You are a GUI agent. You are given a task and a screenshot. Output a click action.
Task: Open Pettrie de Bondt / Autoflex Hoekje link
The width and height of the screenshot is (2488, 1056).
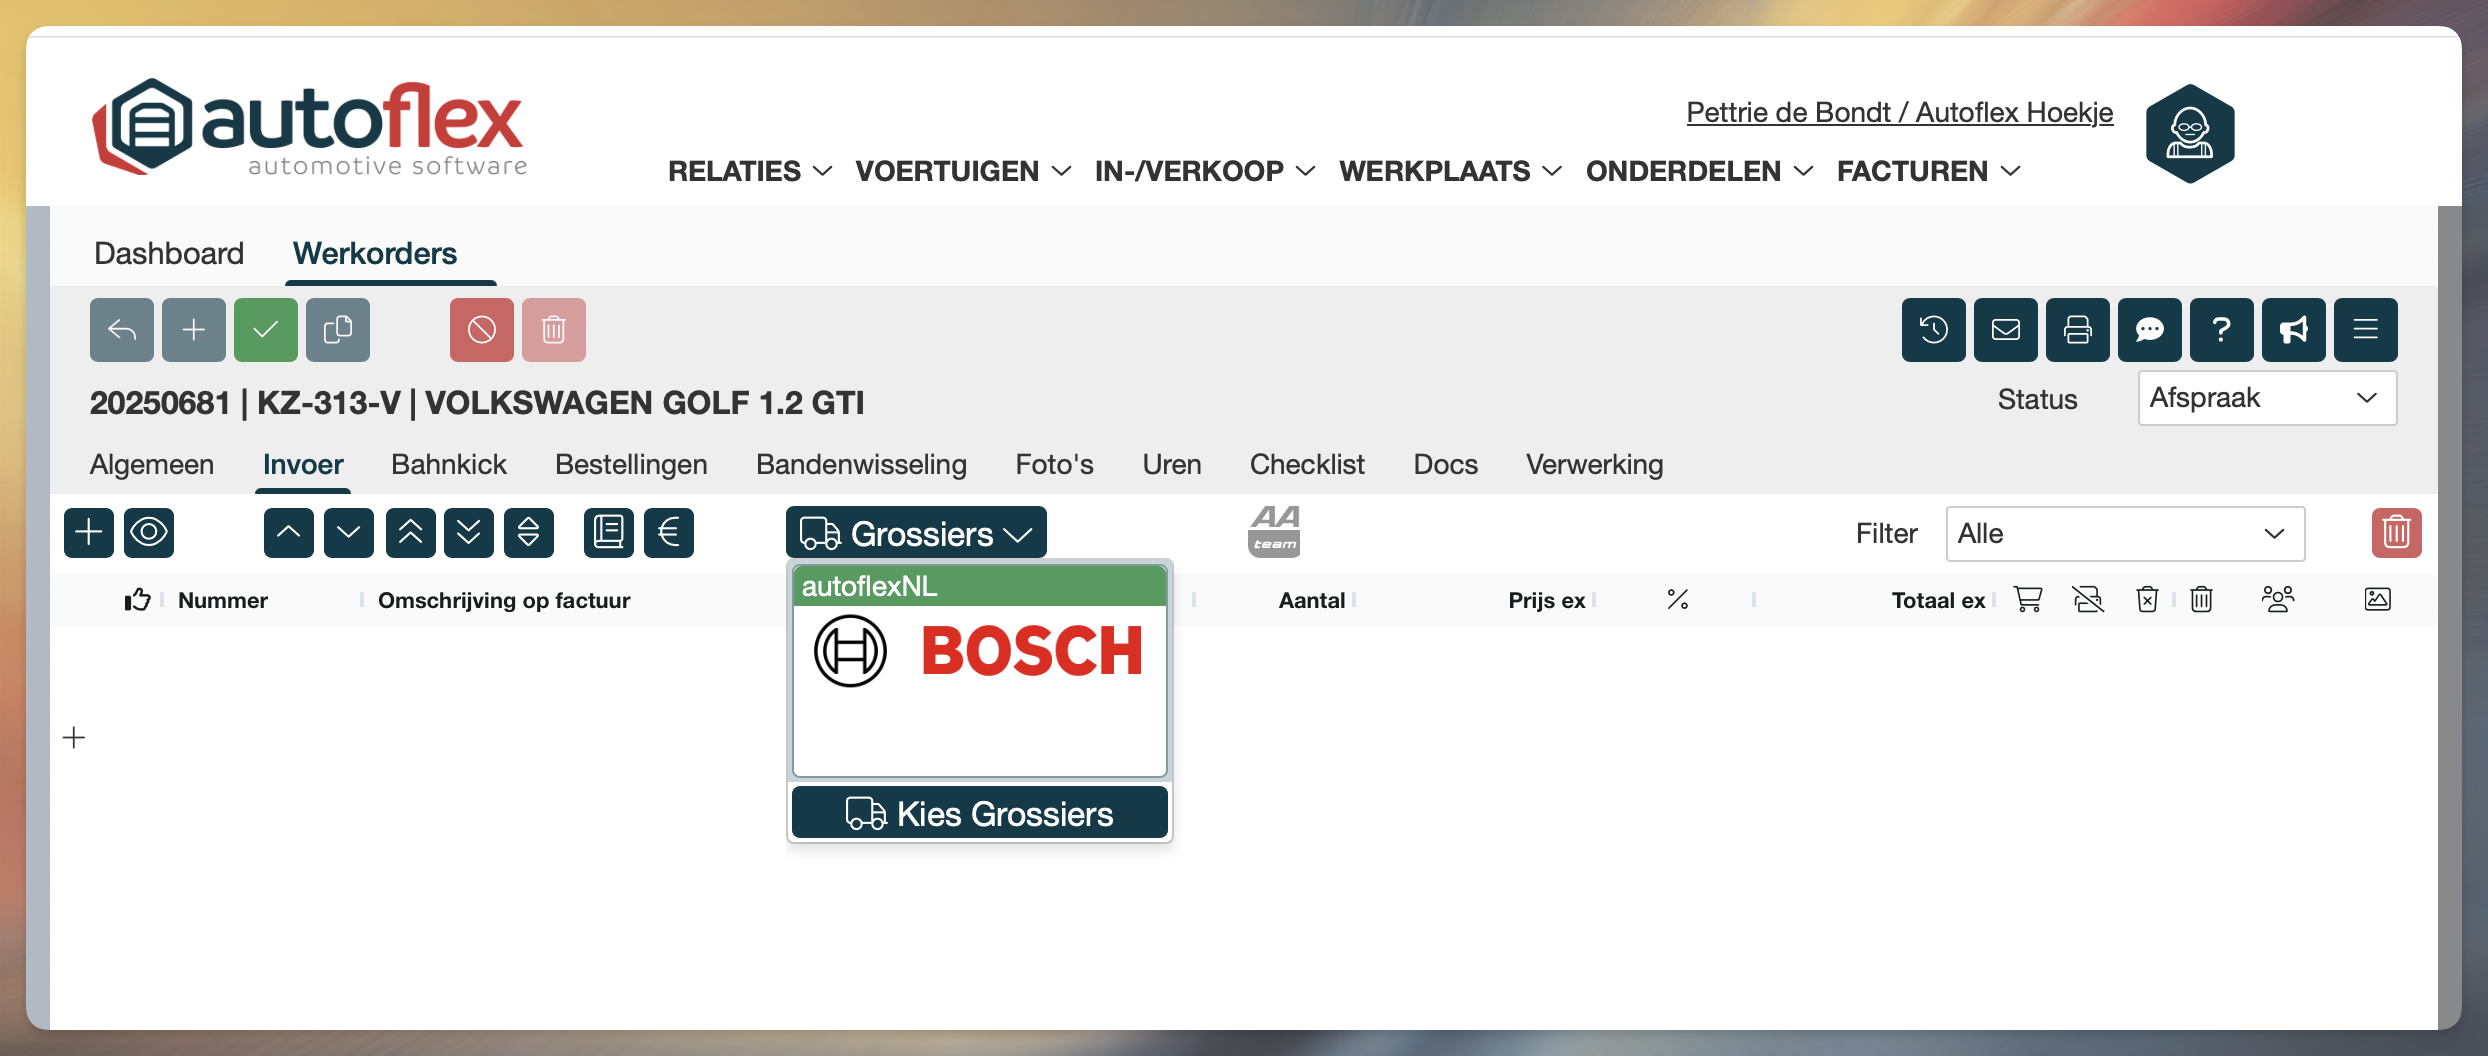pos(1899,112)
